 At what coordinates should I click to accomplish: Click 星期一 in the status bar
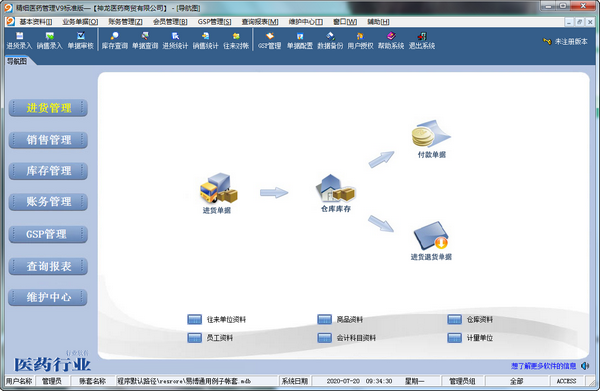tap(415, 381)
